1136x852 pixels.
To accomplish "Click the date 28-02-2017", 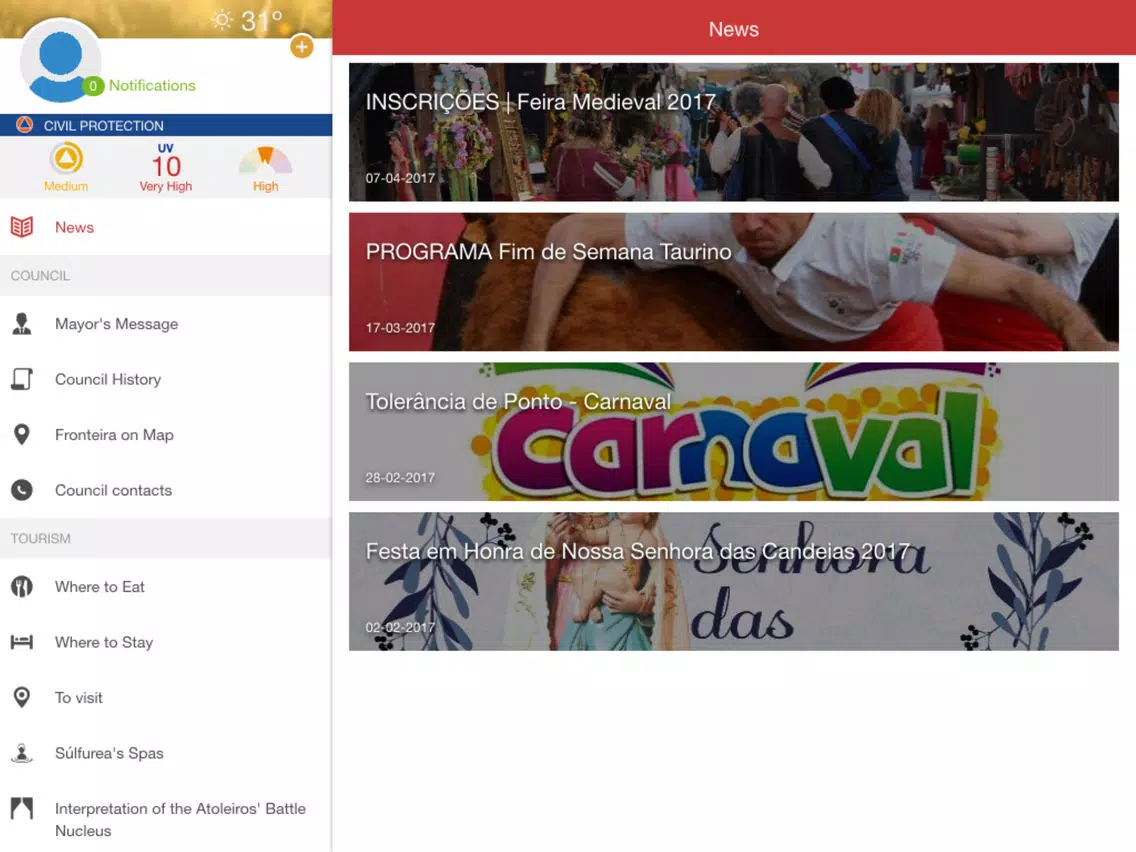I will click(x=400, y=478).
